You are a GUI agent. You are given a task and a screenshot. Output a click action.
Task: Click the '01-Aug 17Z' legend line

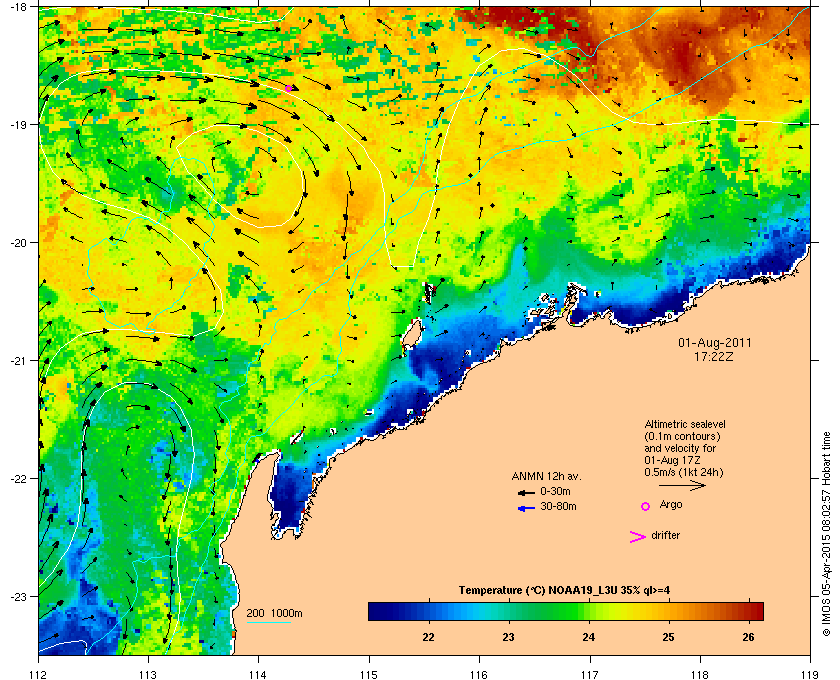(672, 460)
